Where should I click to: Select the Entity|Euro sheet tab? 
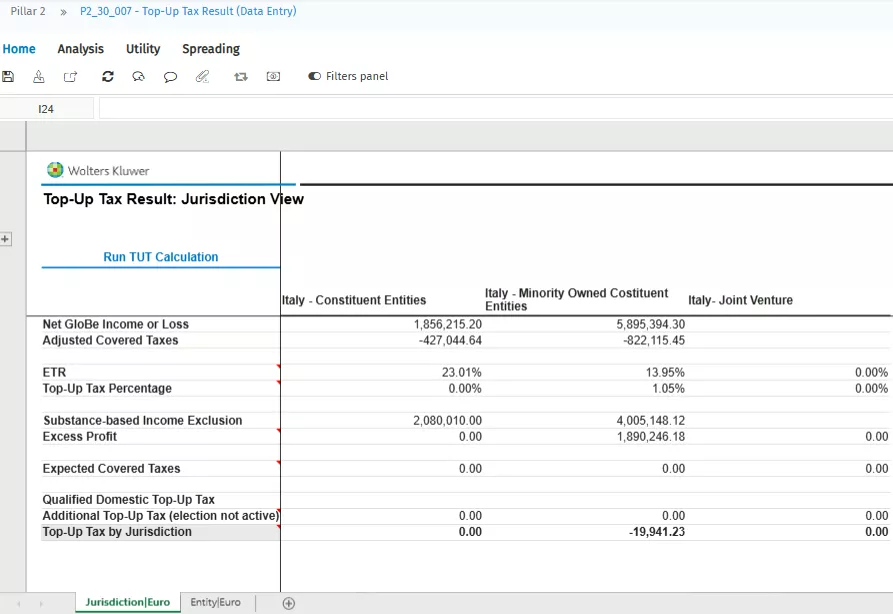(x=216, y=602)
